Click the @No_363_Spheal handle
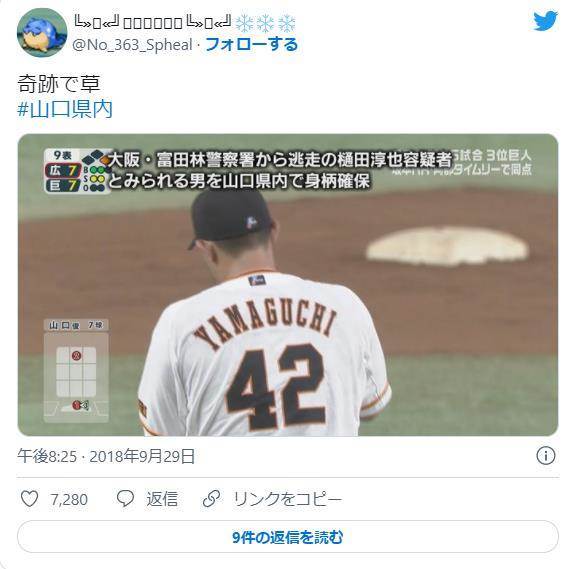 point(132,45)
